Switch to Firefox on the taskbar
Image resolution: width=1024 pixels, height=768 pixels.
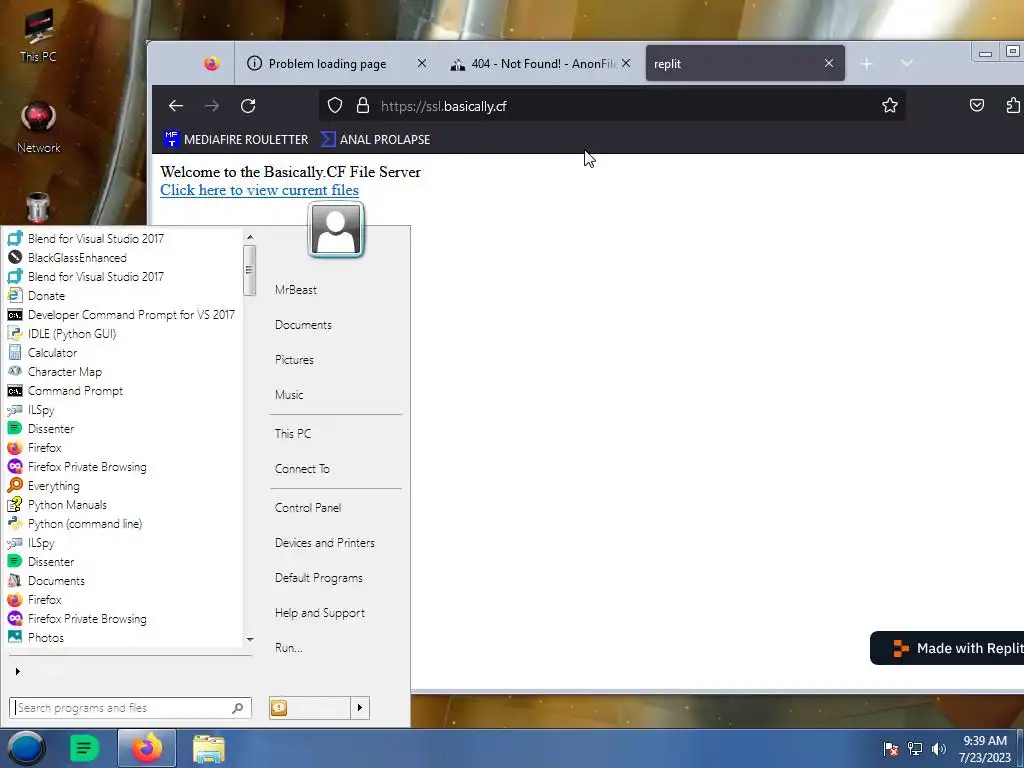[x=147, y=748]
